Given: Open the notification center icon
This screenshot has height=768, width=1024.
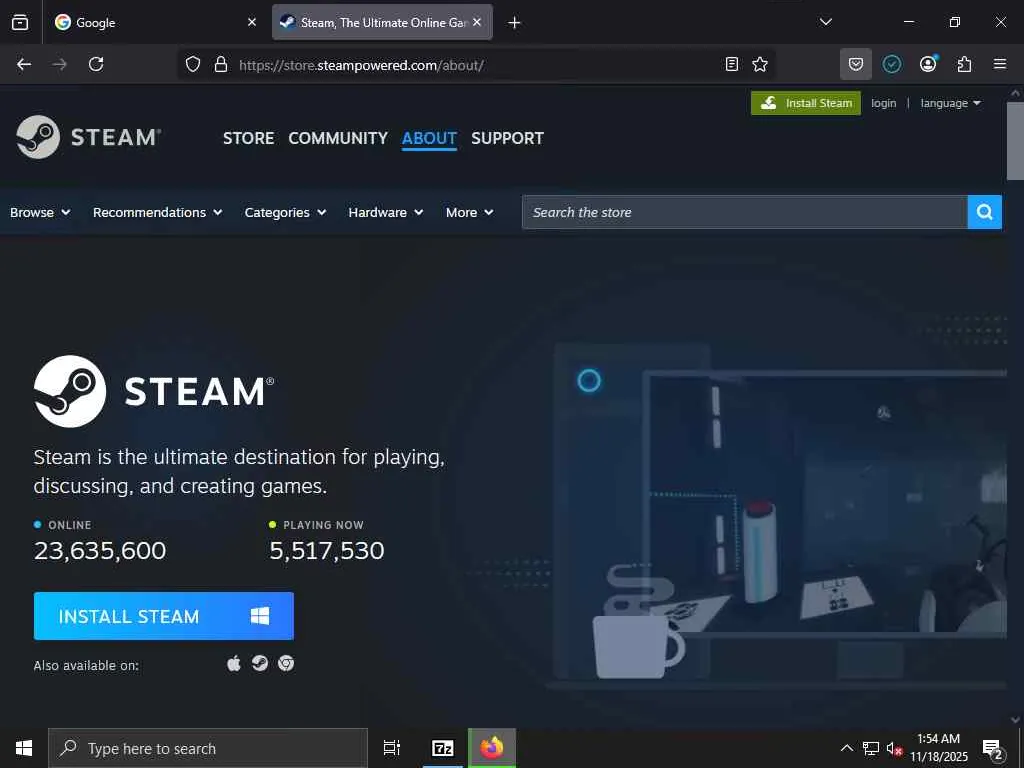Looking at the screenshot, I should 992,749.
